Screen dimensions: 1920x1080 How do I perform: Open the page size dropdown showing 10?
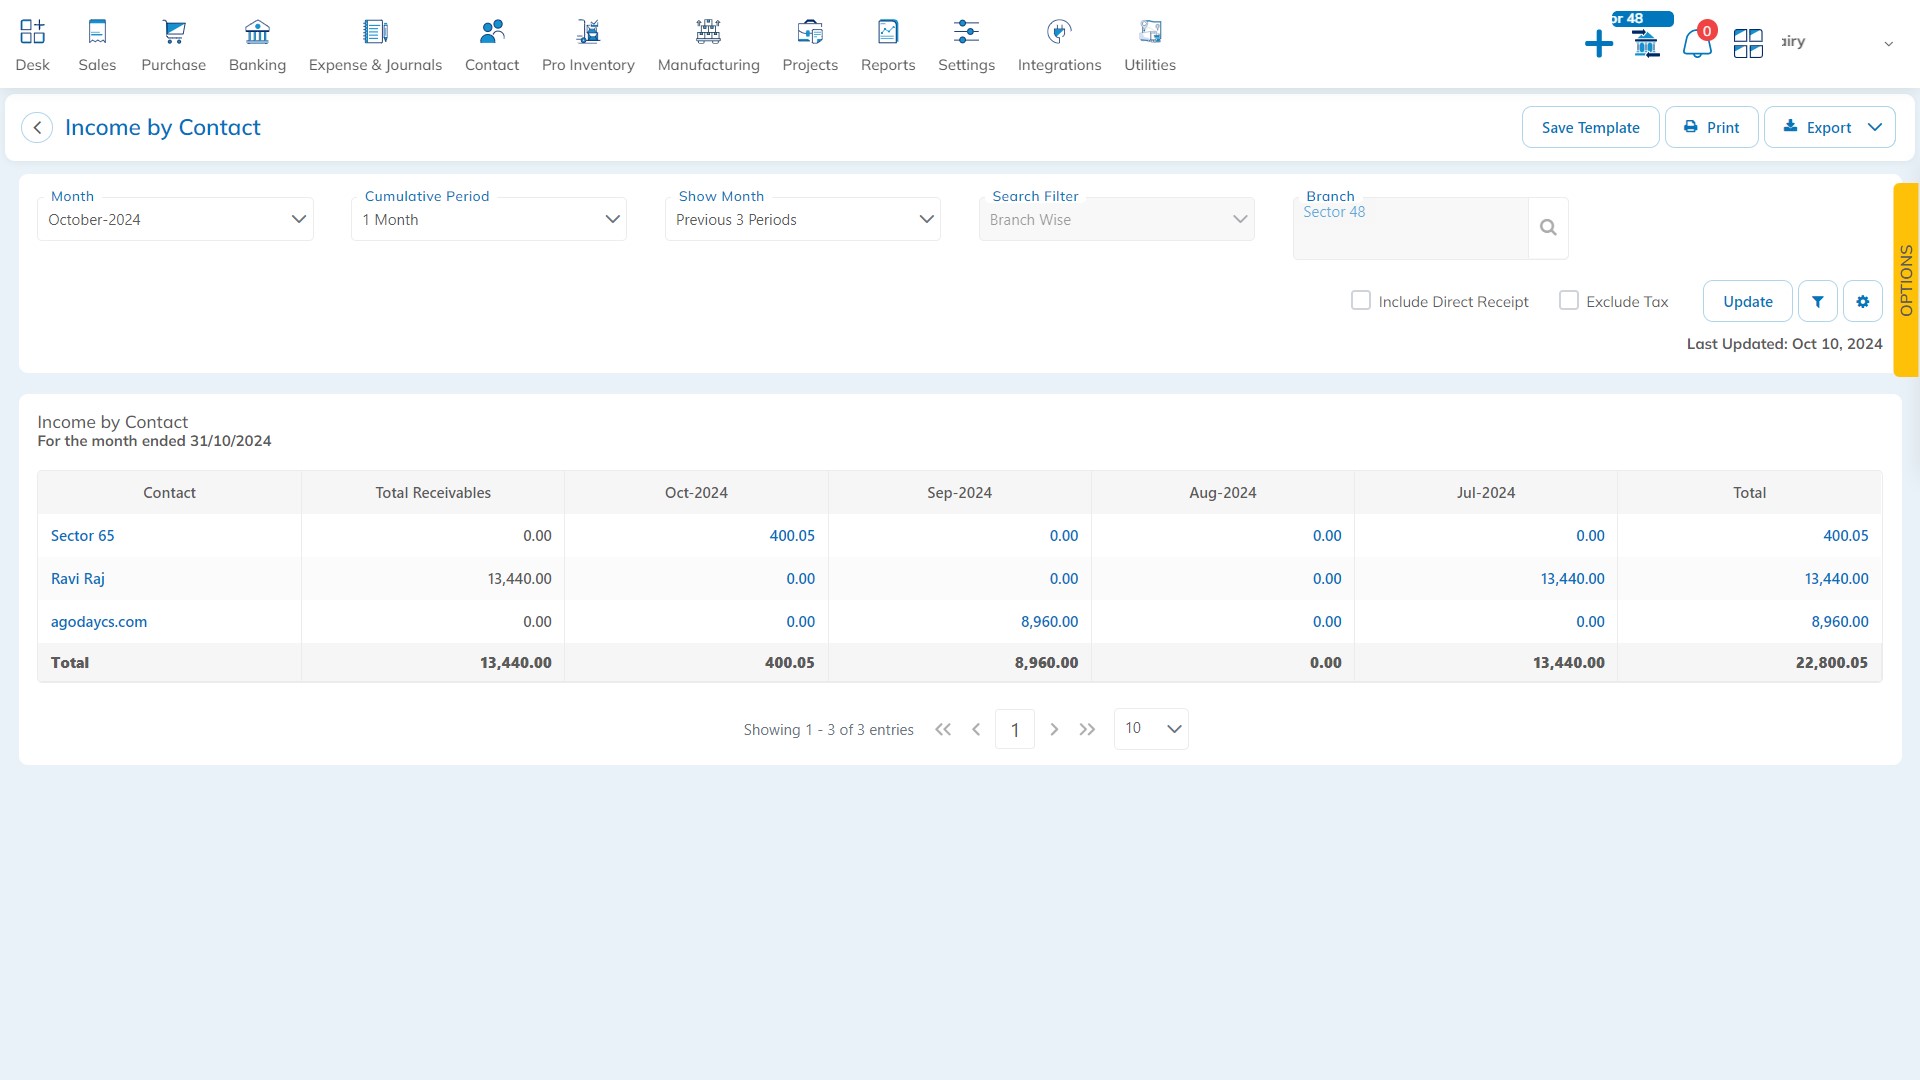pos(1151,729)
